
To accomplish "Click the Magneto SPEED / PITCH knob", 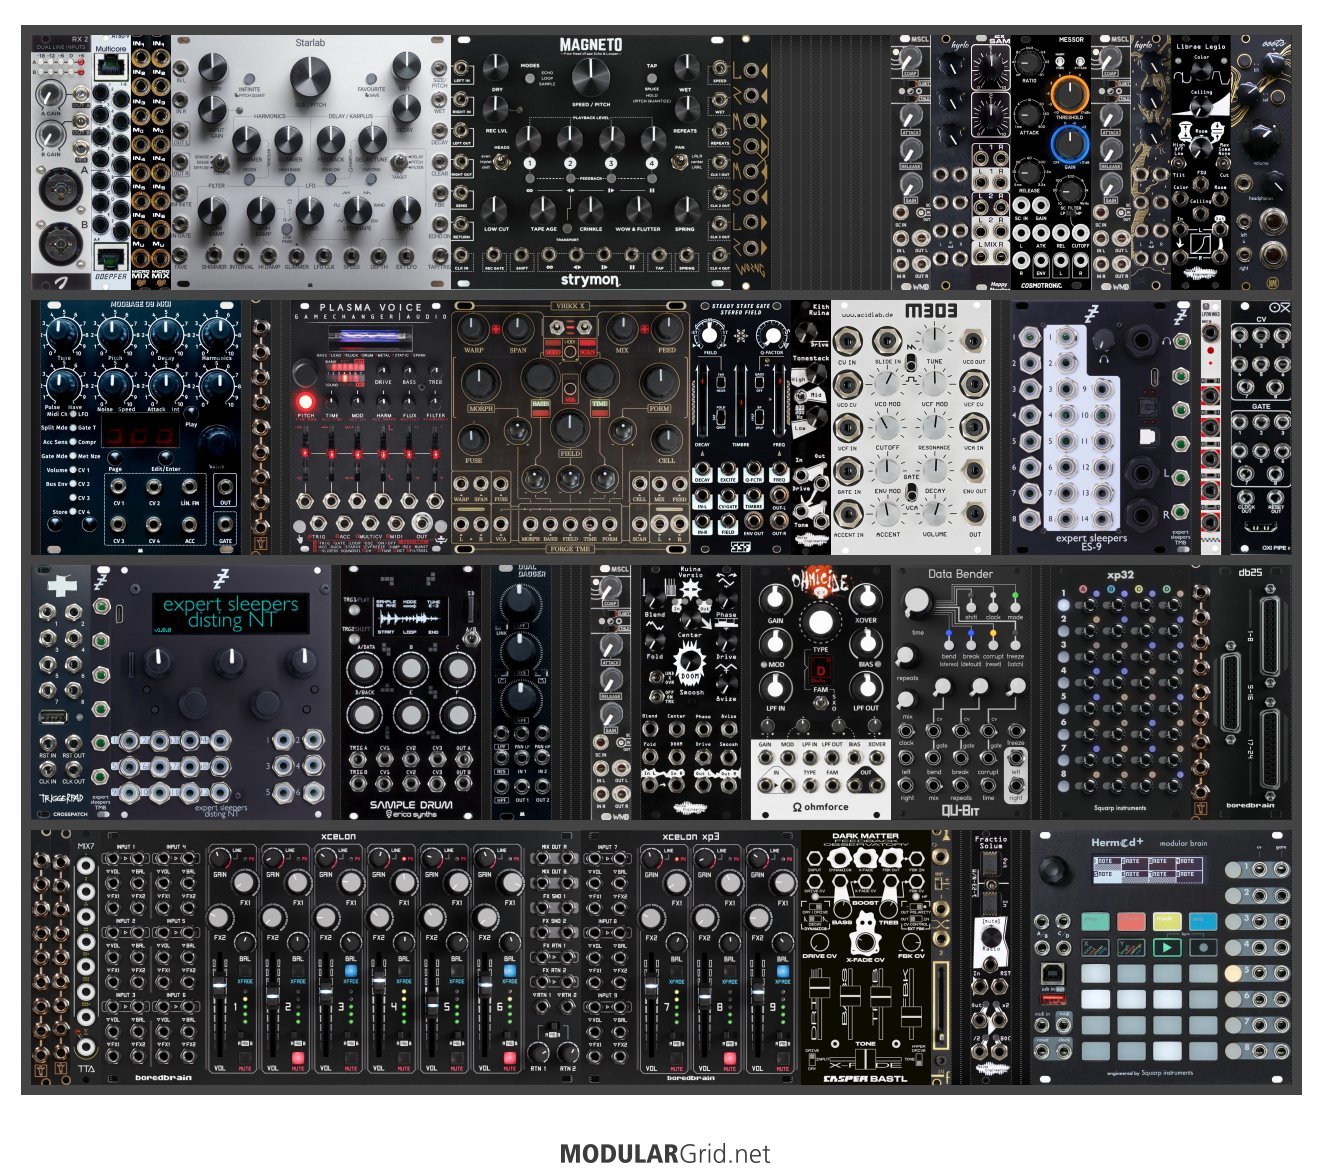I will (x=591, y=78).
